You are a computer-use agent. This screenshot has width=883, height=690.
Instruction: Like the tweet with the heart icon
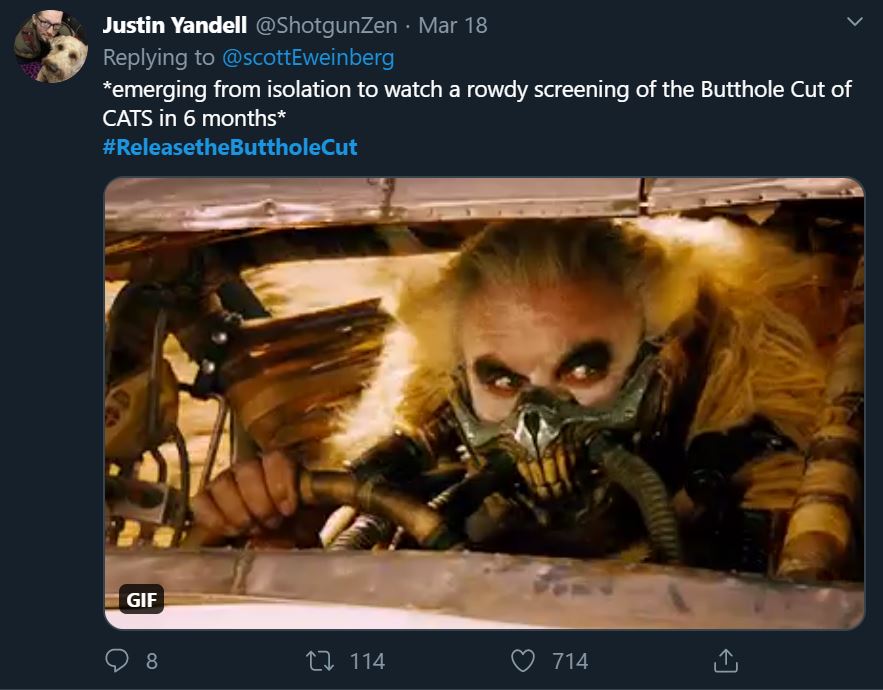(523, 661)
